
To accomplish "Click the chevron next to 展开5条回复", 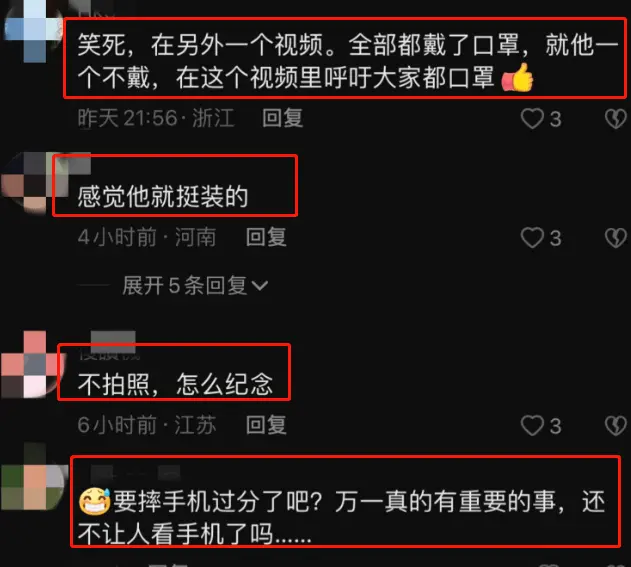I will pyautogui.click(x=260, y=286).
